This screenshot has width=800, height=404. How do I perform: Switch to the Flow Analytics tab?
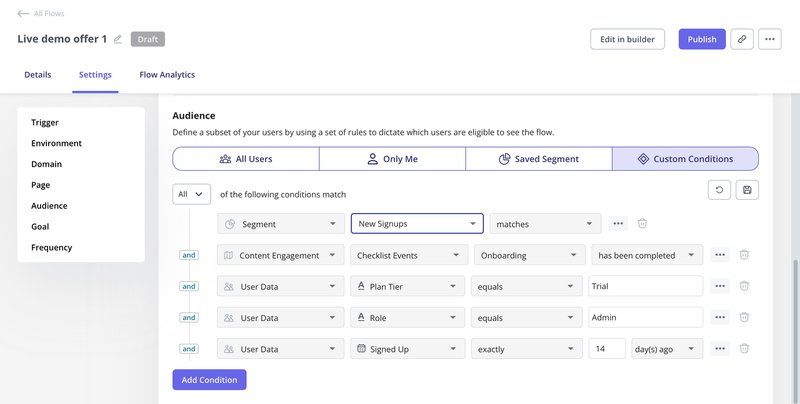pos(167,75)
